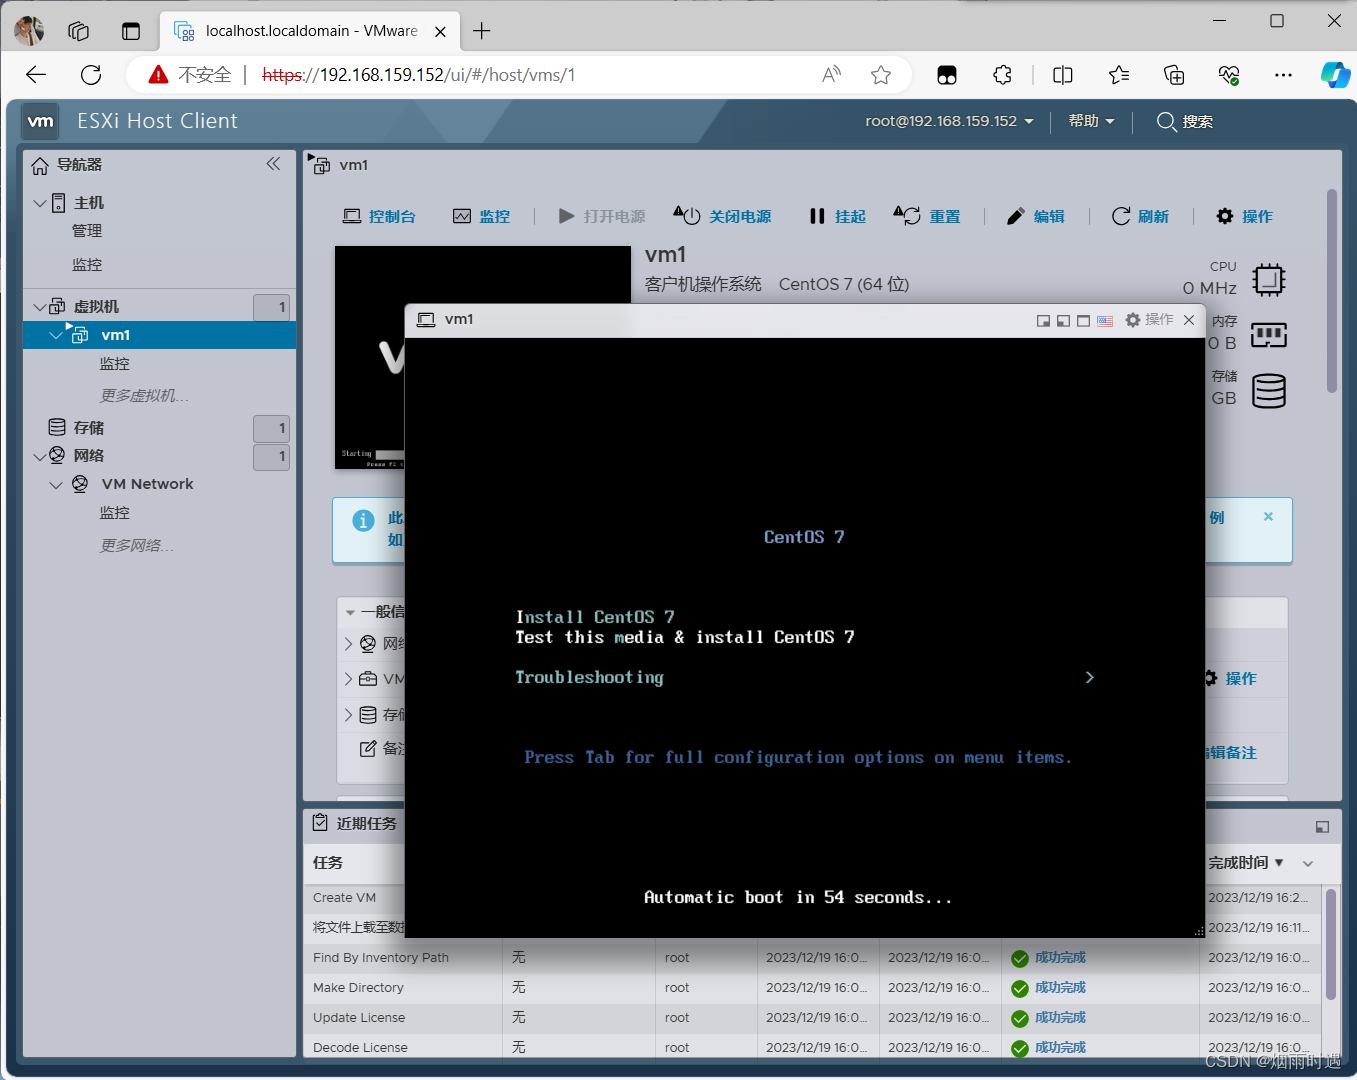Screen dimensions: 1357x1080
Task: Select Troubleshooting boot menu entry
Action: [x=589, y=677]
